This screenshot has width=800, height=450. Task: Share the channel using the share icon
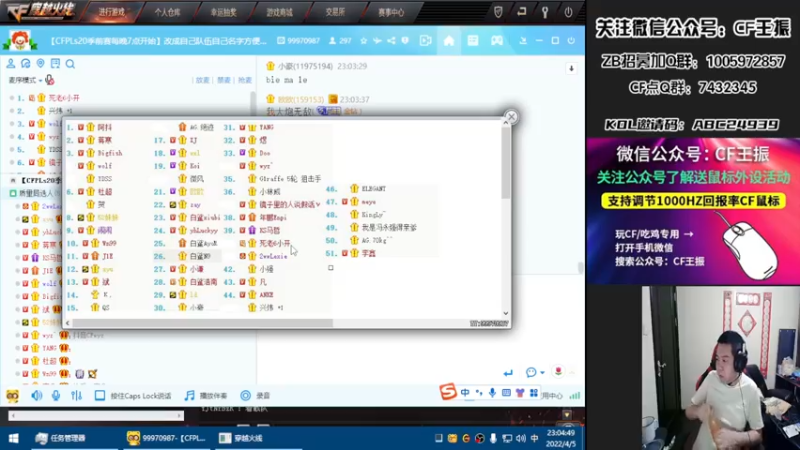click(x=391, y=40)
